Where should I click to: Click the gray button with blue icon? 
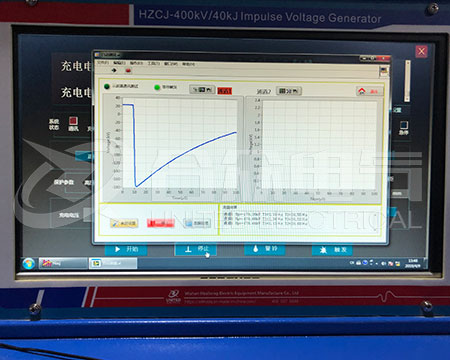click(x=197, y=223)
